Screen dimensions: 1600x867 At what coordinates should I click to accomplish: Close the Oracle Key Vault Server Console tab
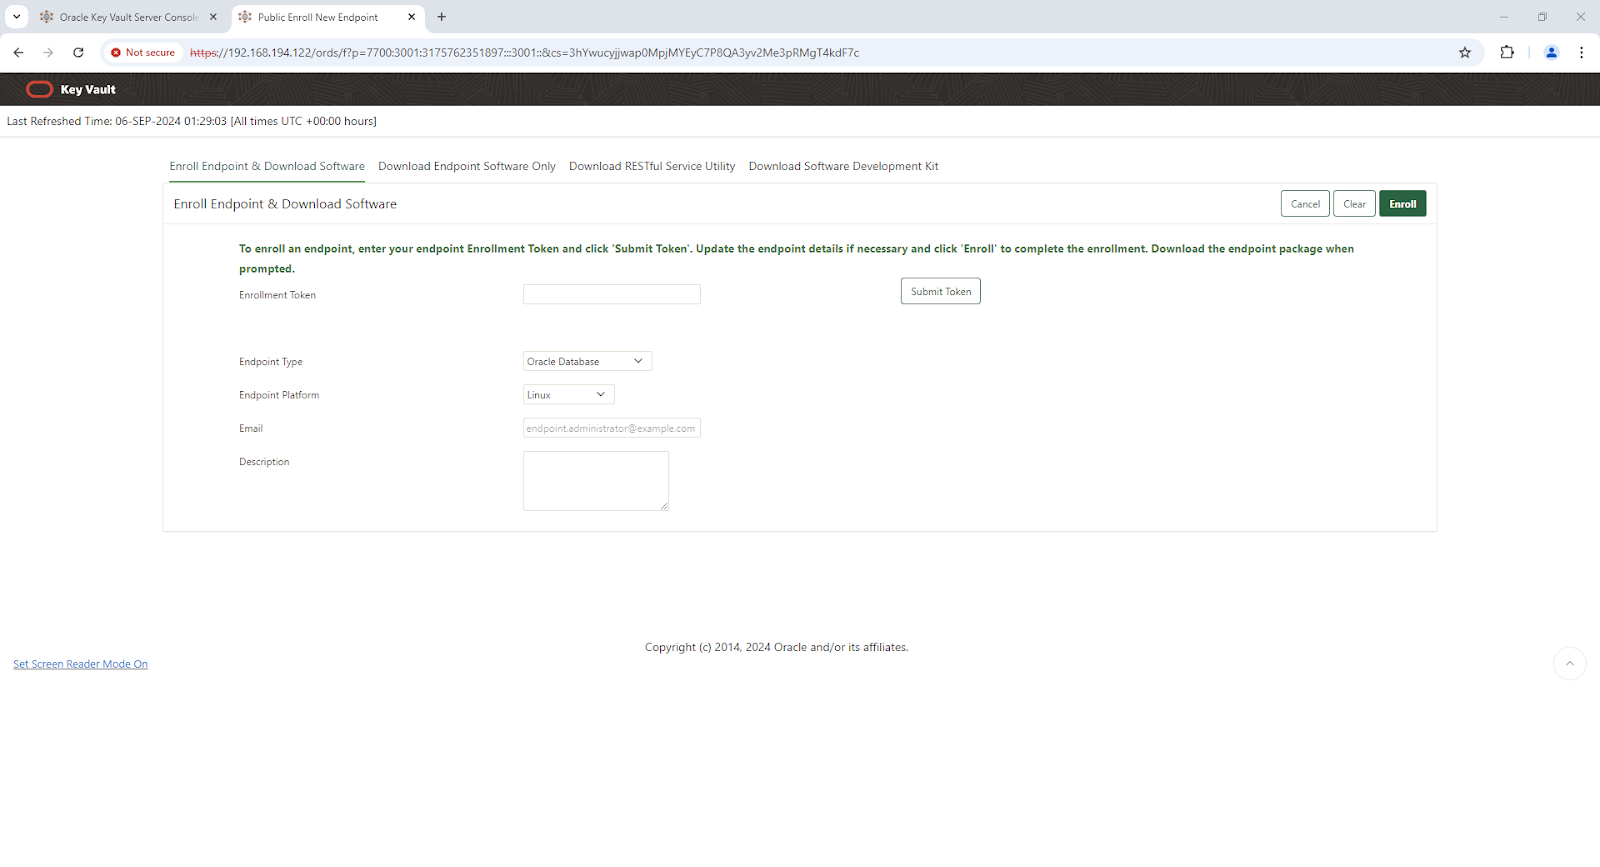coord(213,17)
